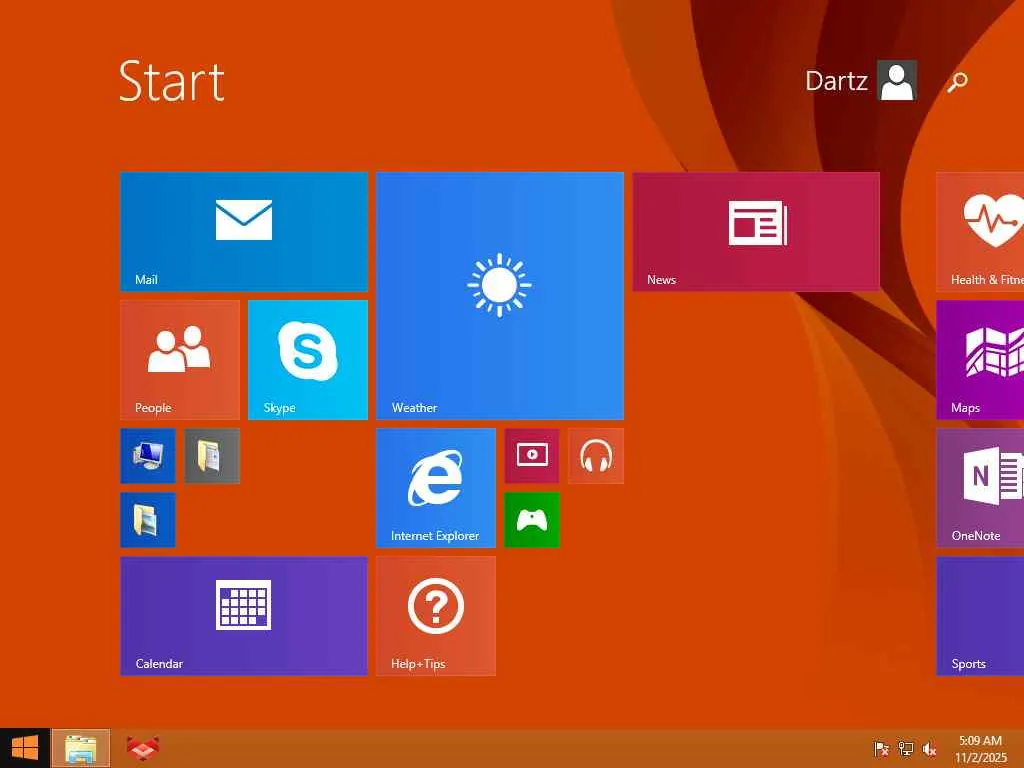
Task: Open the gray documents folder tile
Action: [212, 456]
